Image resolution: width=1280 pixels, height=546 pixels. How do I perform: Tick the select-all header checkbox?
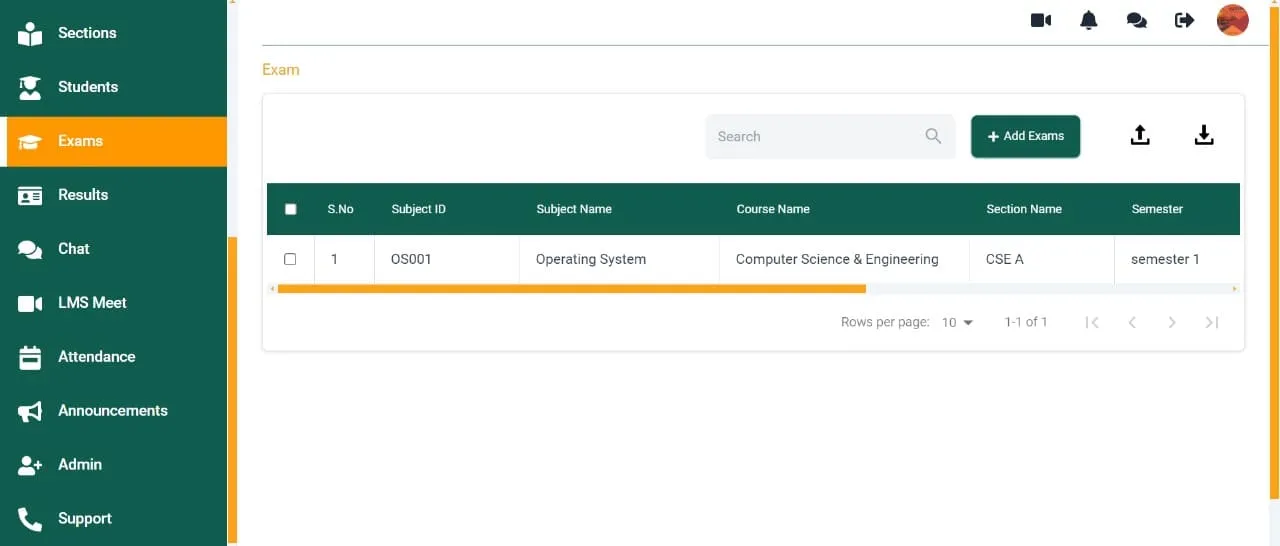tap(291, 209)
